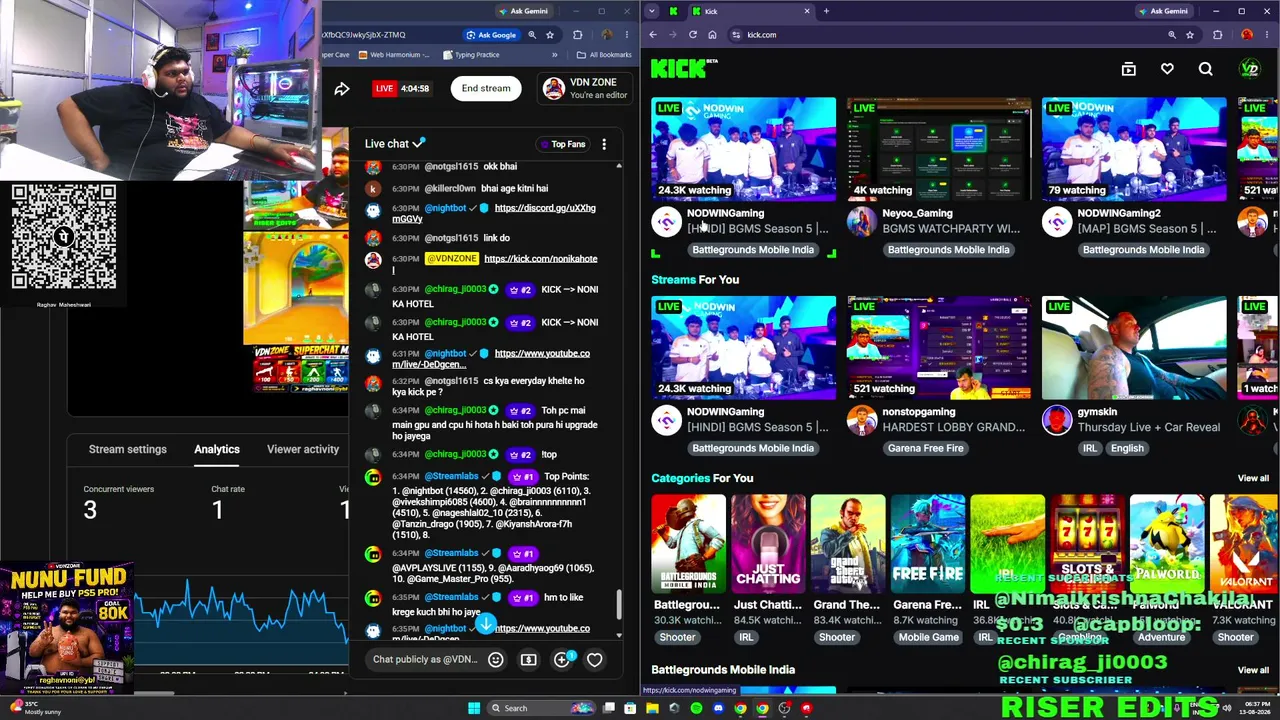Click the share arrow icon in YouTube Studio
Screen dimensions: 1280x720
tap(342, 89)
